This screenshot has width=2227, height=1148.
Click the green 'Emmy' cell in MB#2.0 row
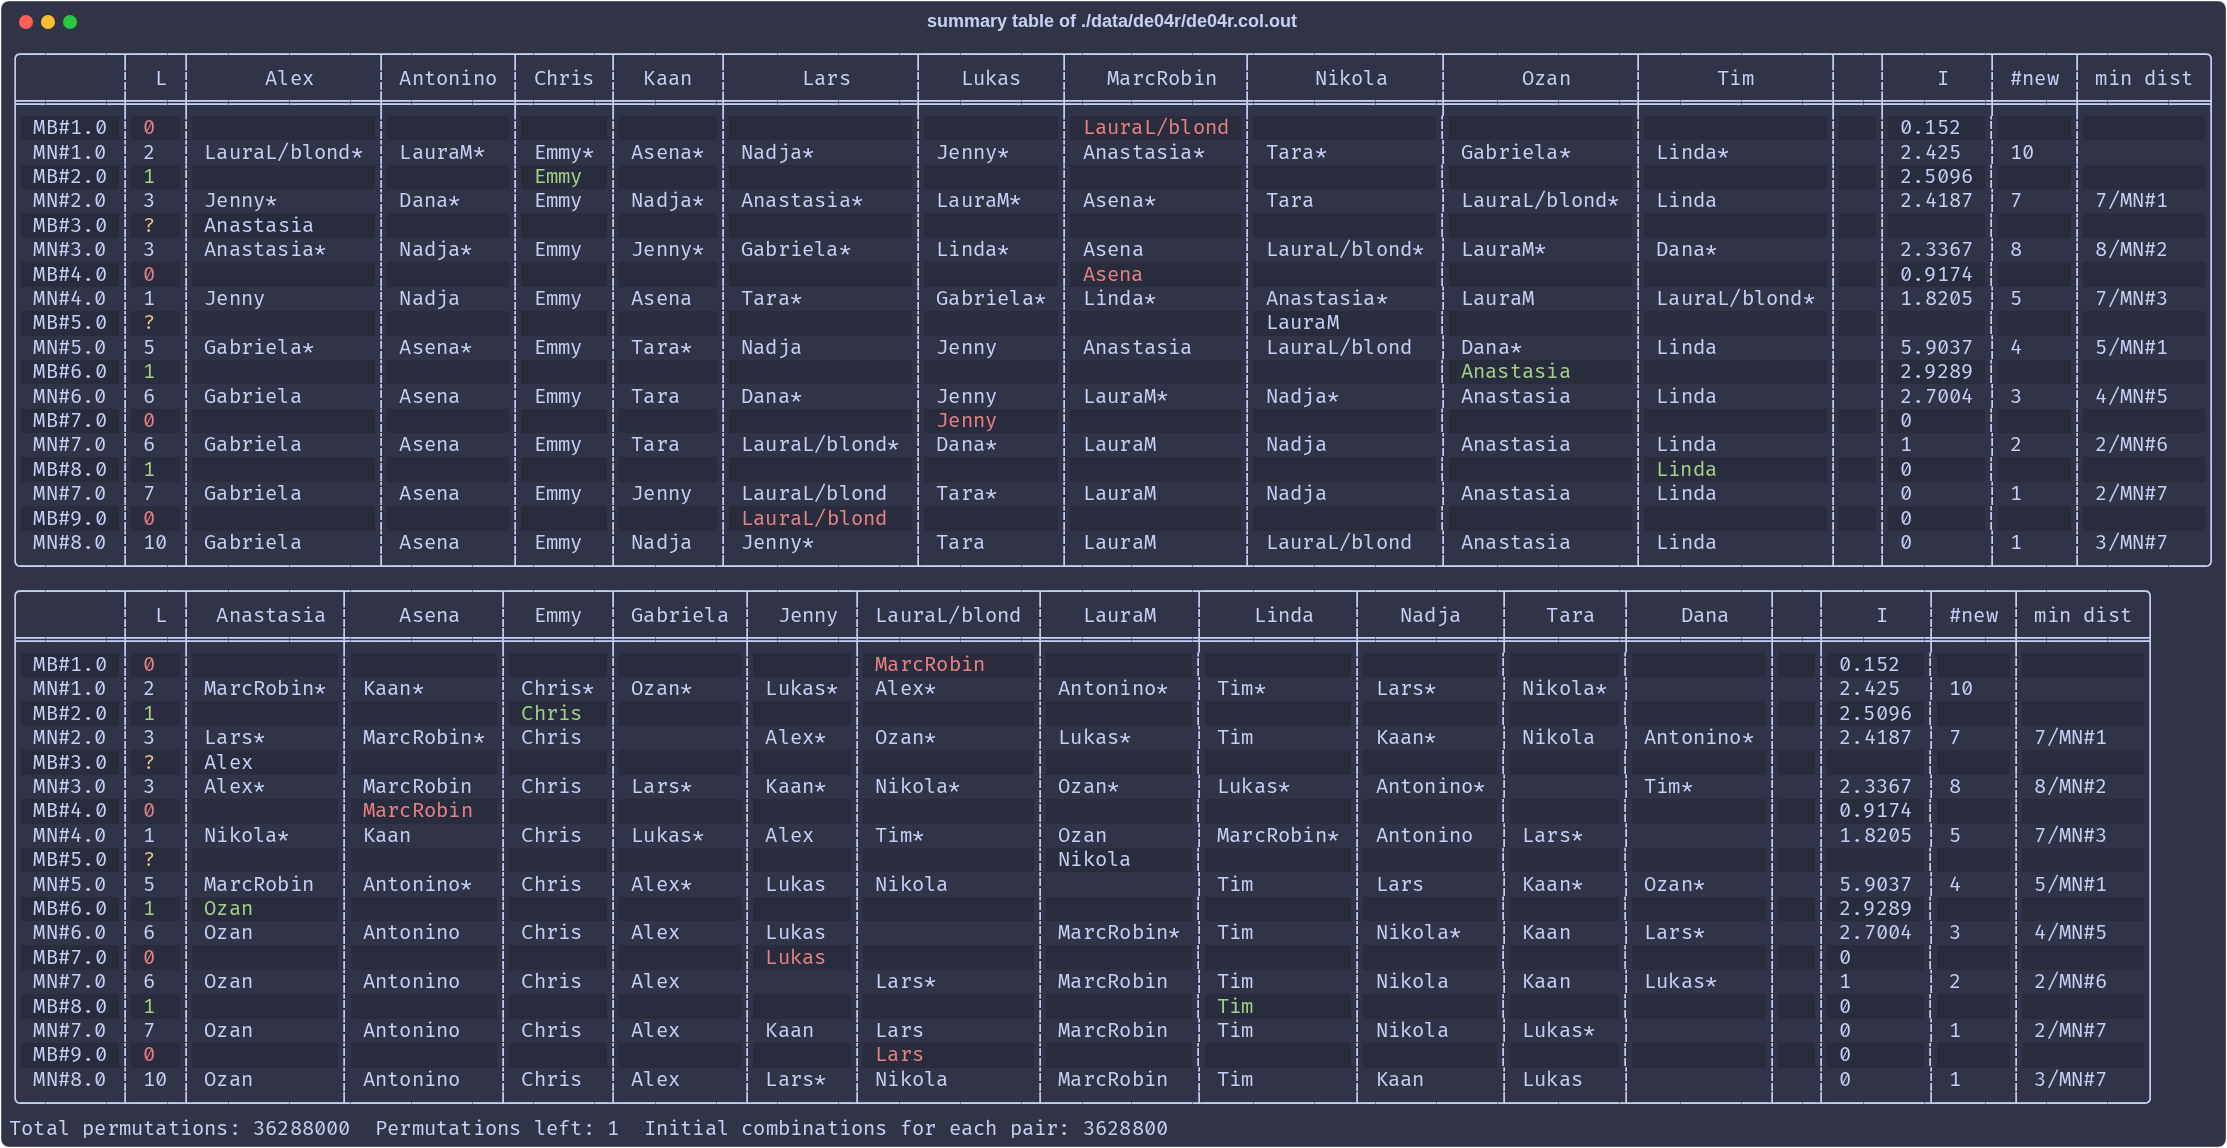pyautogui.click(x=558, y=176)
